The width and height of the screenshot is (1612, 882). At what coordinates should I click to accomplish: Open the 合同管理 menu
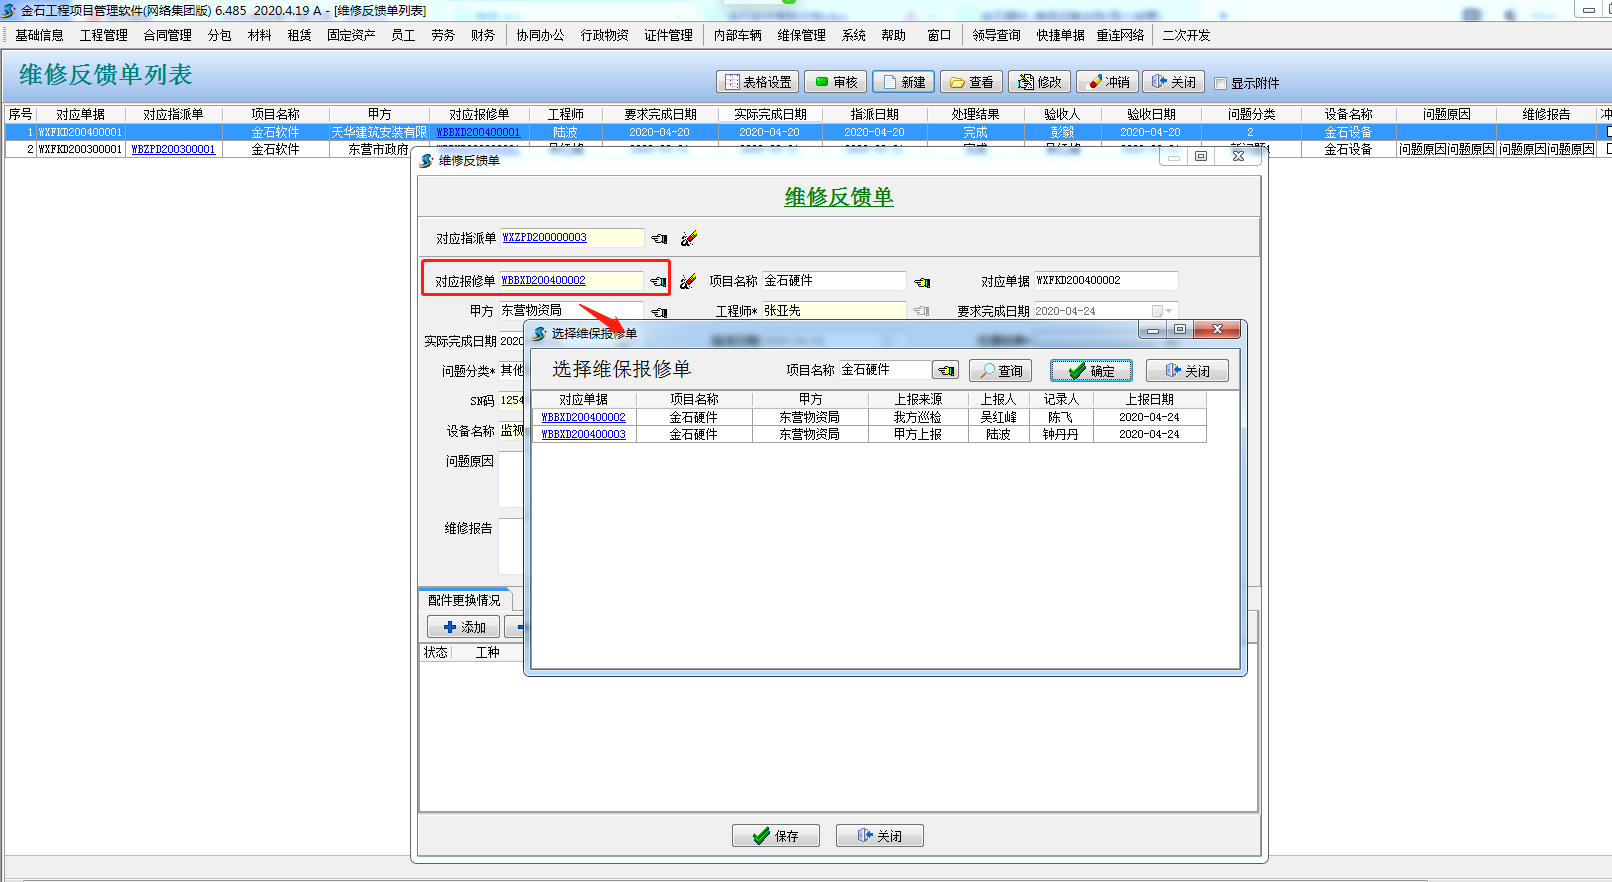click(x=167, y=35)
